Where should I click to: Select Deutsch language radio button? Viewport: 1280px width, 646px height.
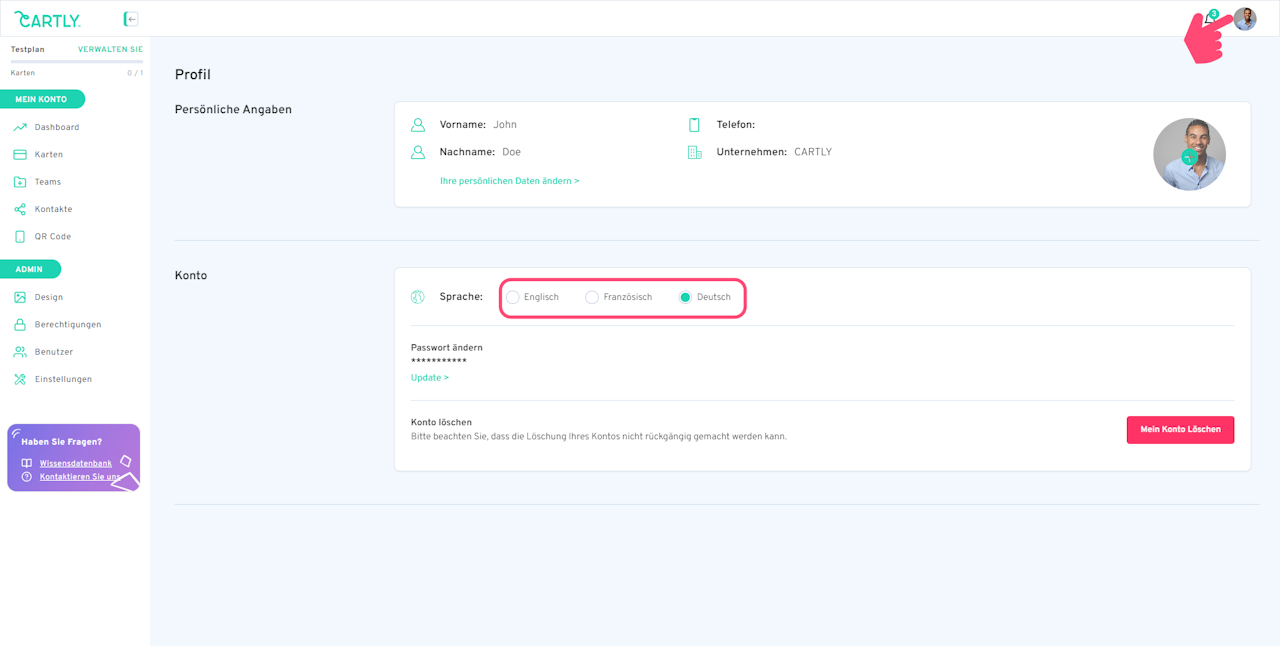[685, 297]
